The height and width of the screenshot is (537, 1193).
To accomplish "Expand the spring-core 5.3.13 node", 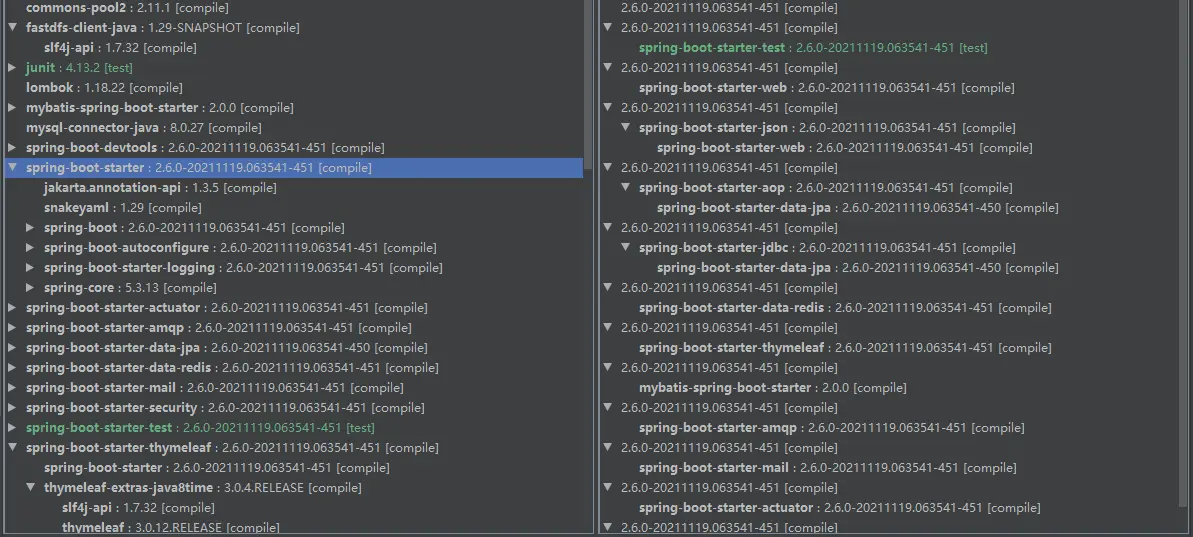I will (x=30, y=288).
